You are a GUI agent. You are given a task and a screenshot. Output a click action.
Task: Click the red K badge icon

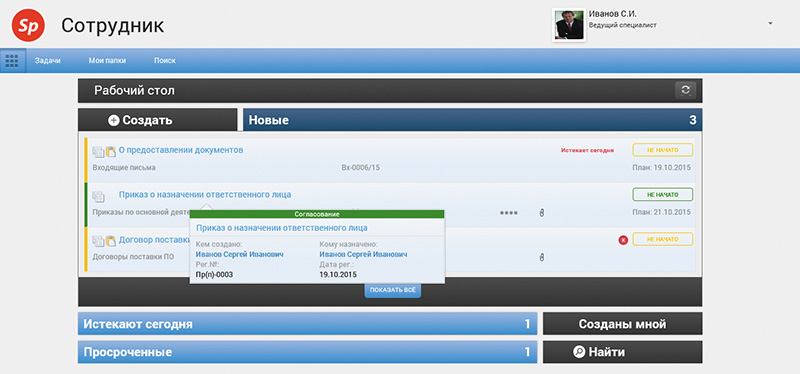[623, 240]
